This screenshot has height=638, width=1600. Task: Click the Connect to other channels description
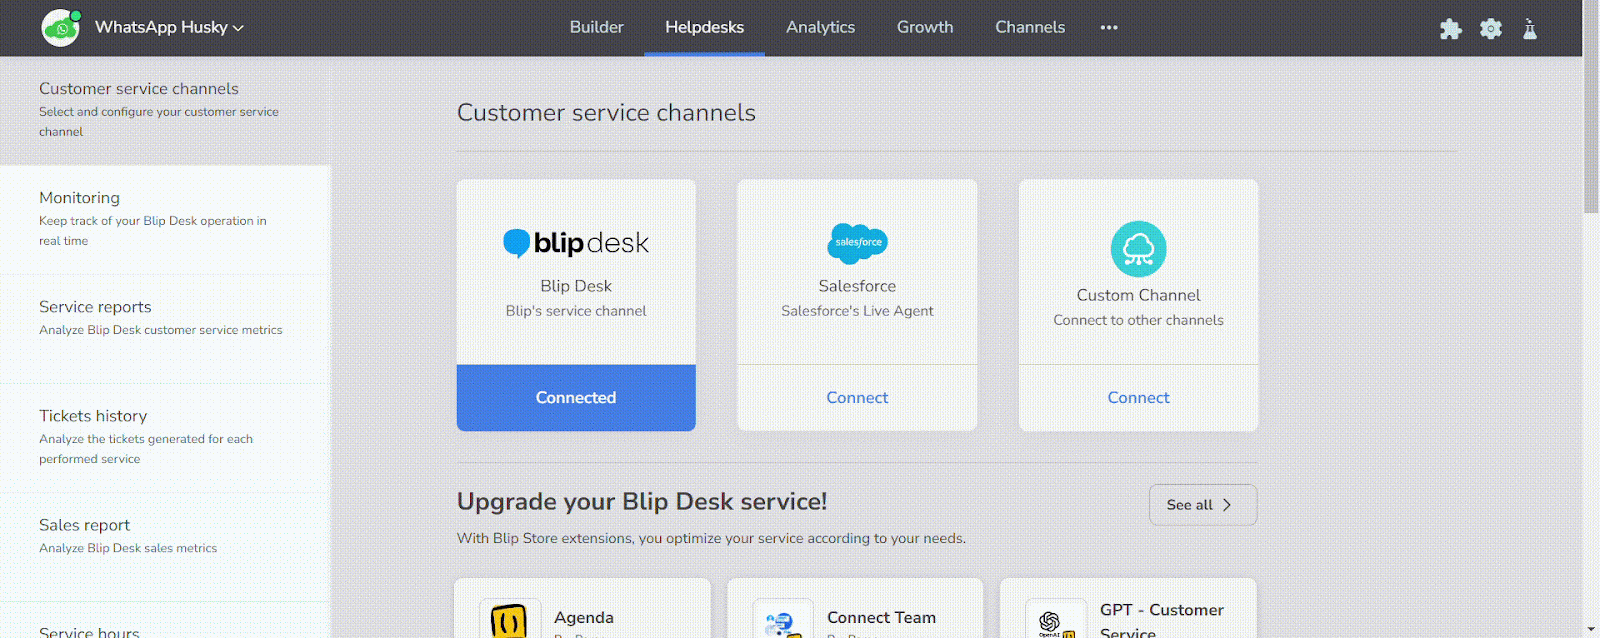1138,320
